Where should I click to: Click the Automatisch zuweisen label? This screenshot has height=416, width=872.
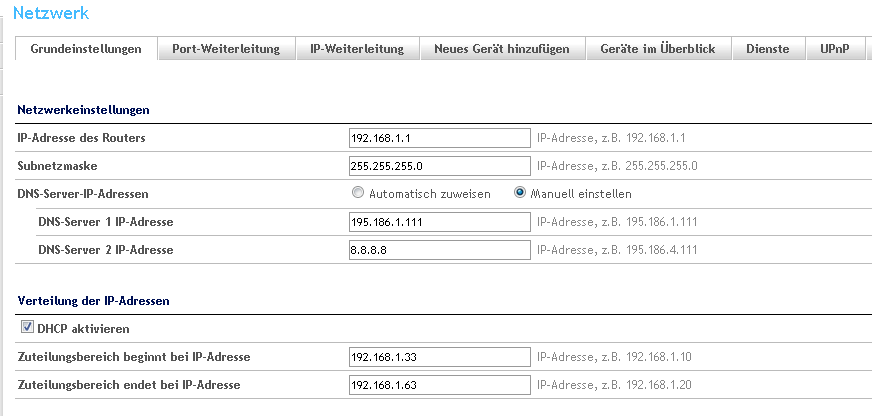coord(429,194)
